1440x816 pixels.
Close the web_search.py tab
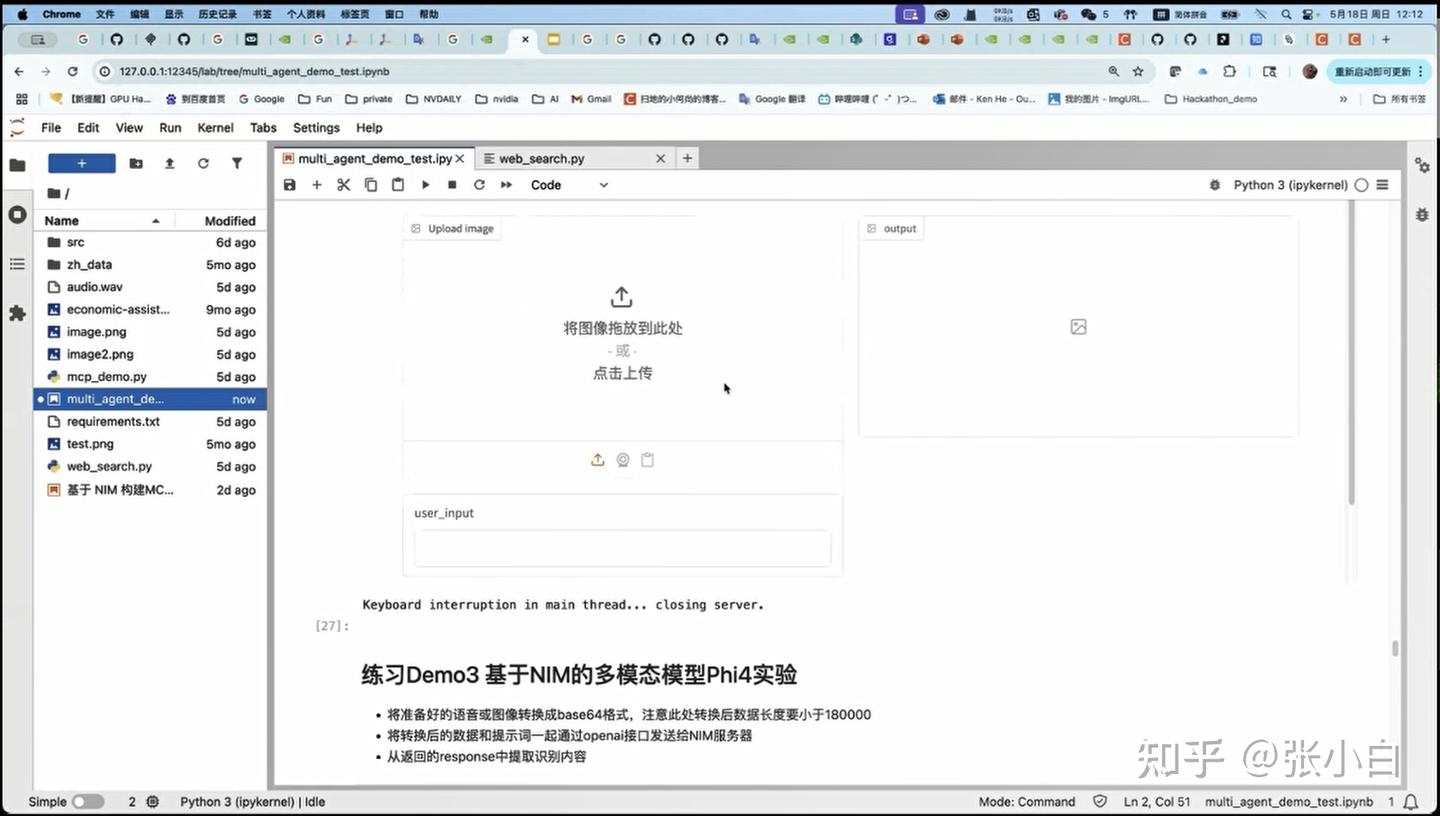click(660, 158)
